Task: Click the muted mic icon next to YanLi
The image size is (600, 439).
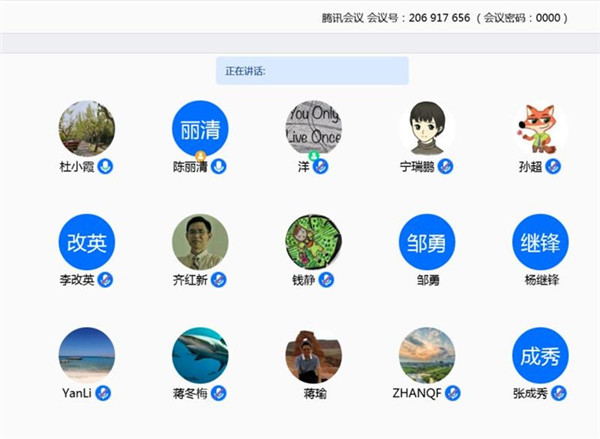Action: (103, 393)
